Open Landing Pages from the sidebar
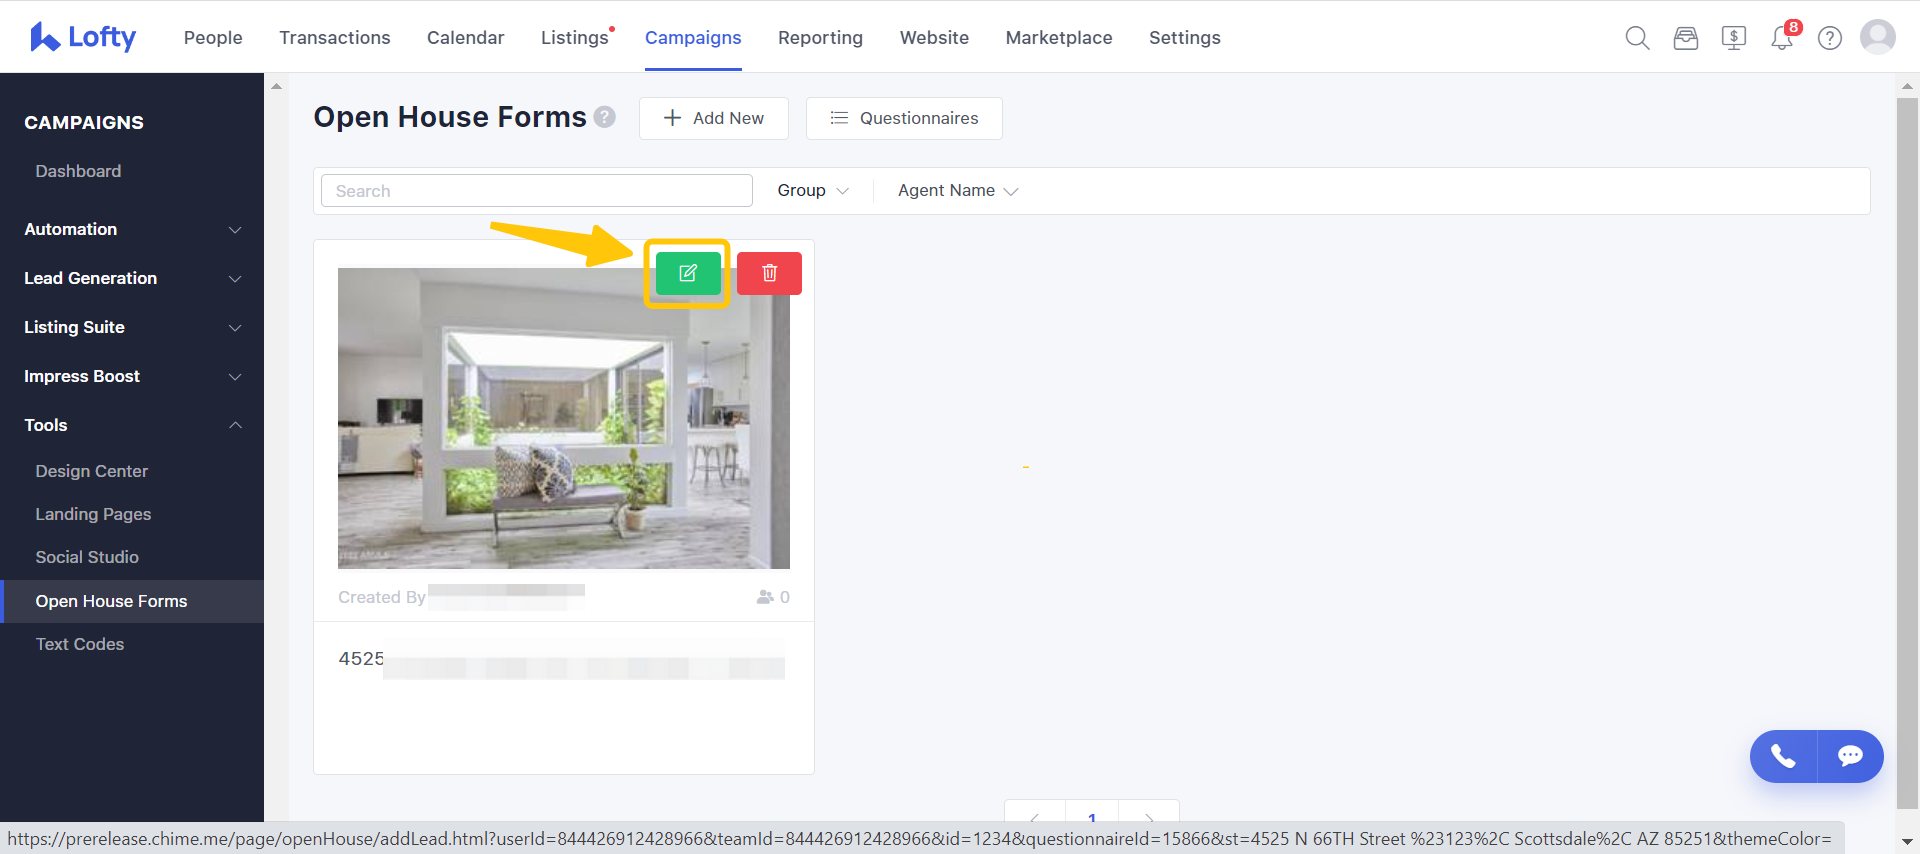 click(93, 514)
